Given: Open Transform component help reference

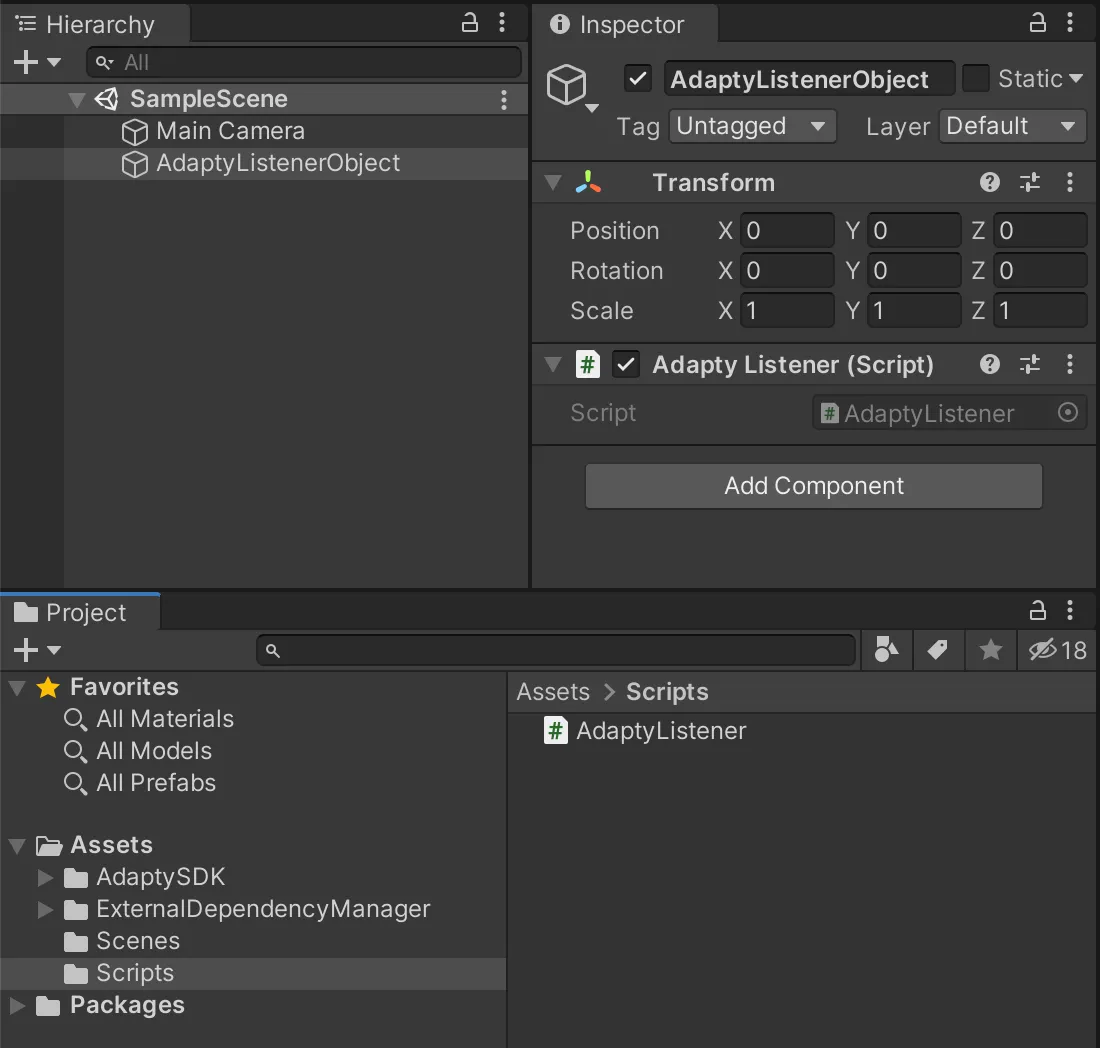Looking at the screenshot, I should coord(990,182).
